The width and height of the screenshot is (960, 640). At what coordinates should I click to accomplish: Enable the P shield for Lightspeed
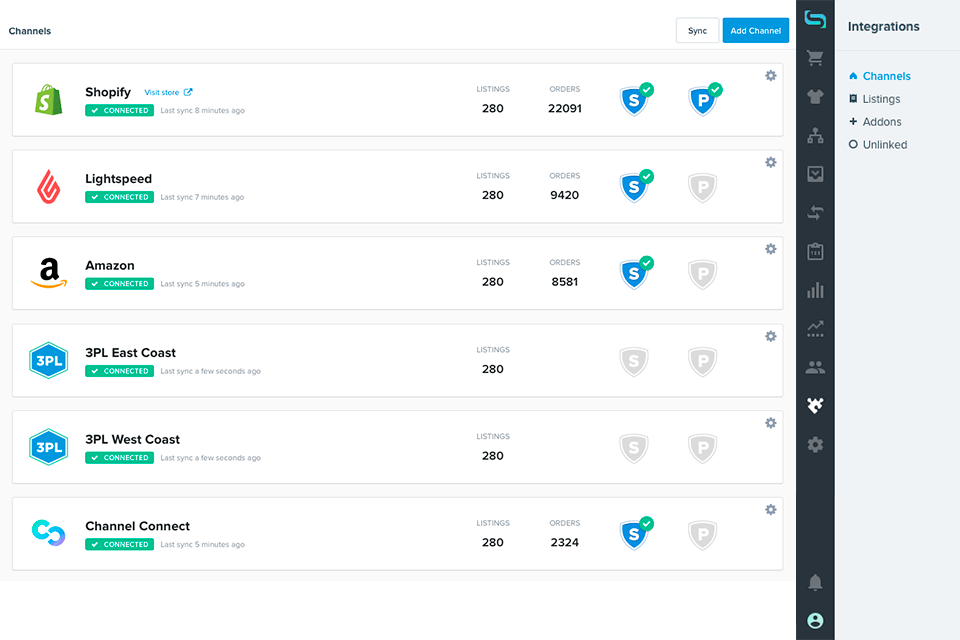pos(702,186)
